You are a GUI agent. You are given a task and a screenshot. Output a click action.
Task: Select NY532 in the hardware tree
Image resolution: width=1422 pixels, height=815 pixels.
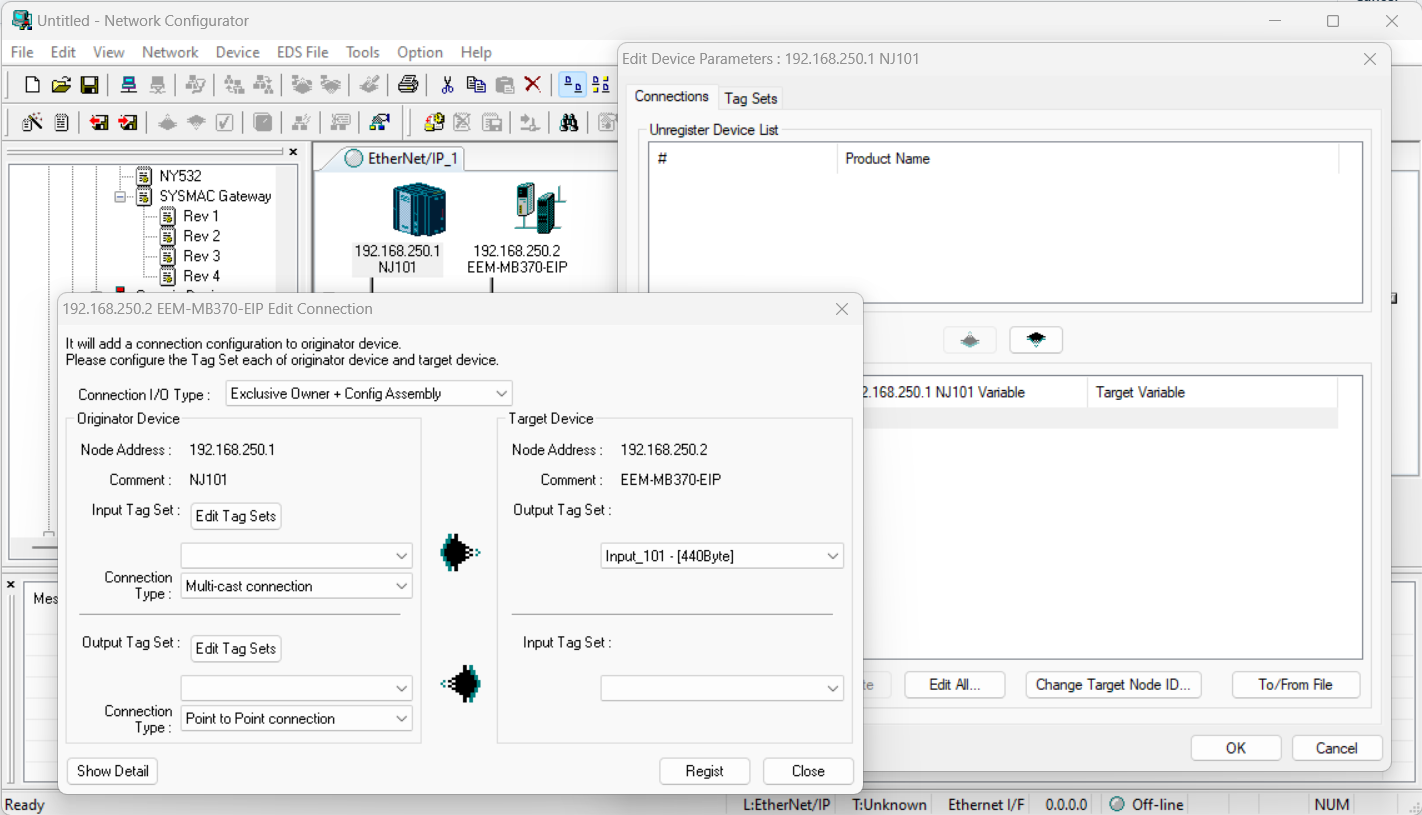180,176
